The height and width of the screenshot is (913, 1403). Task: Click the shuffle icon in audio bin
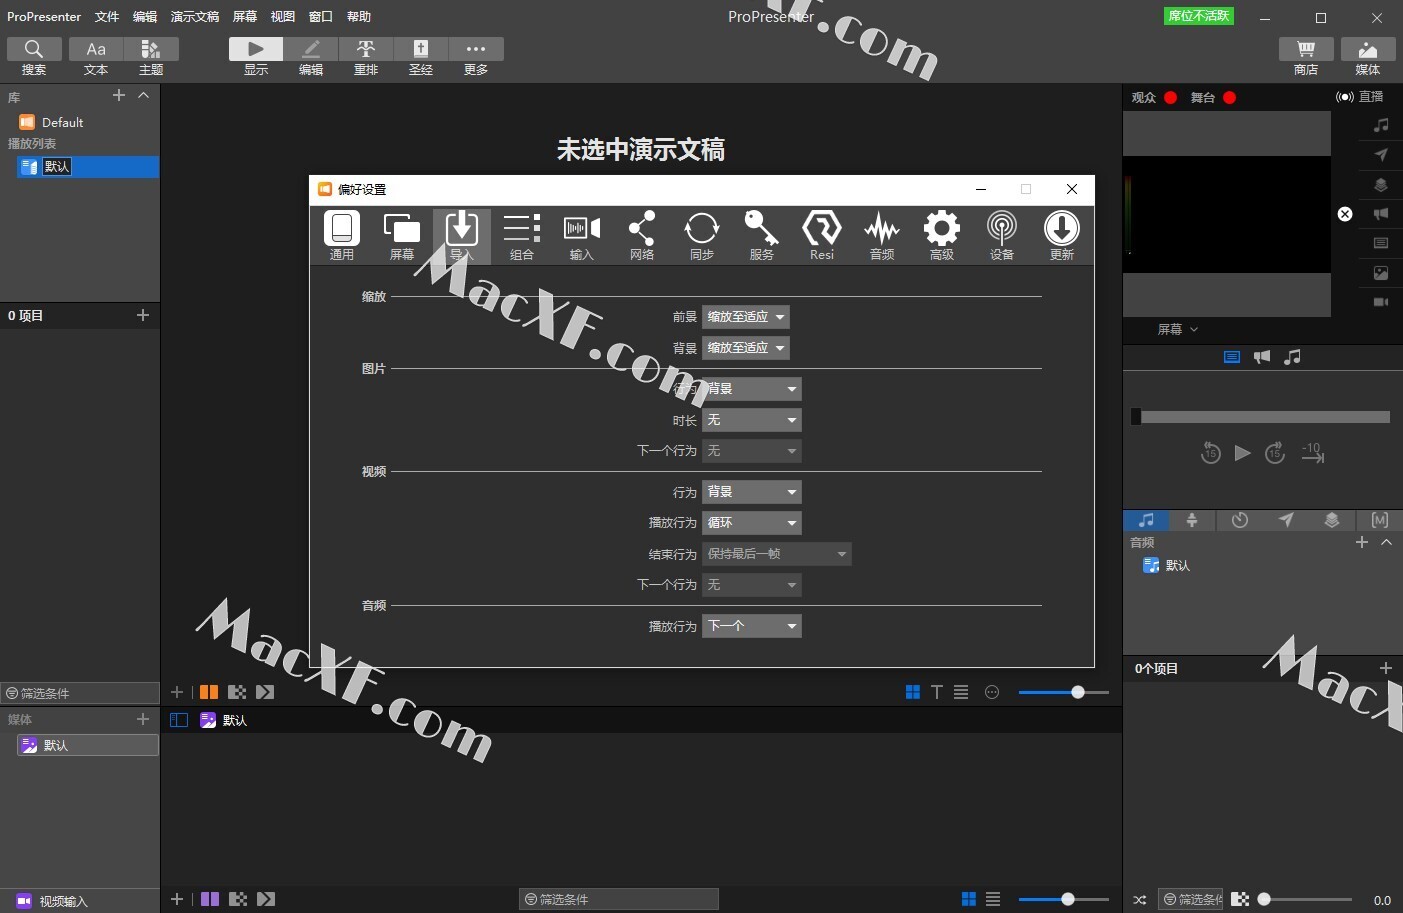[x=1140, y=900]
